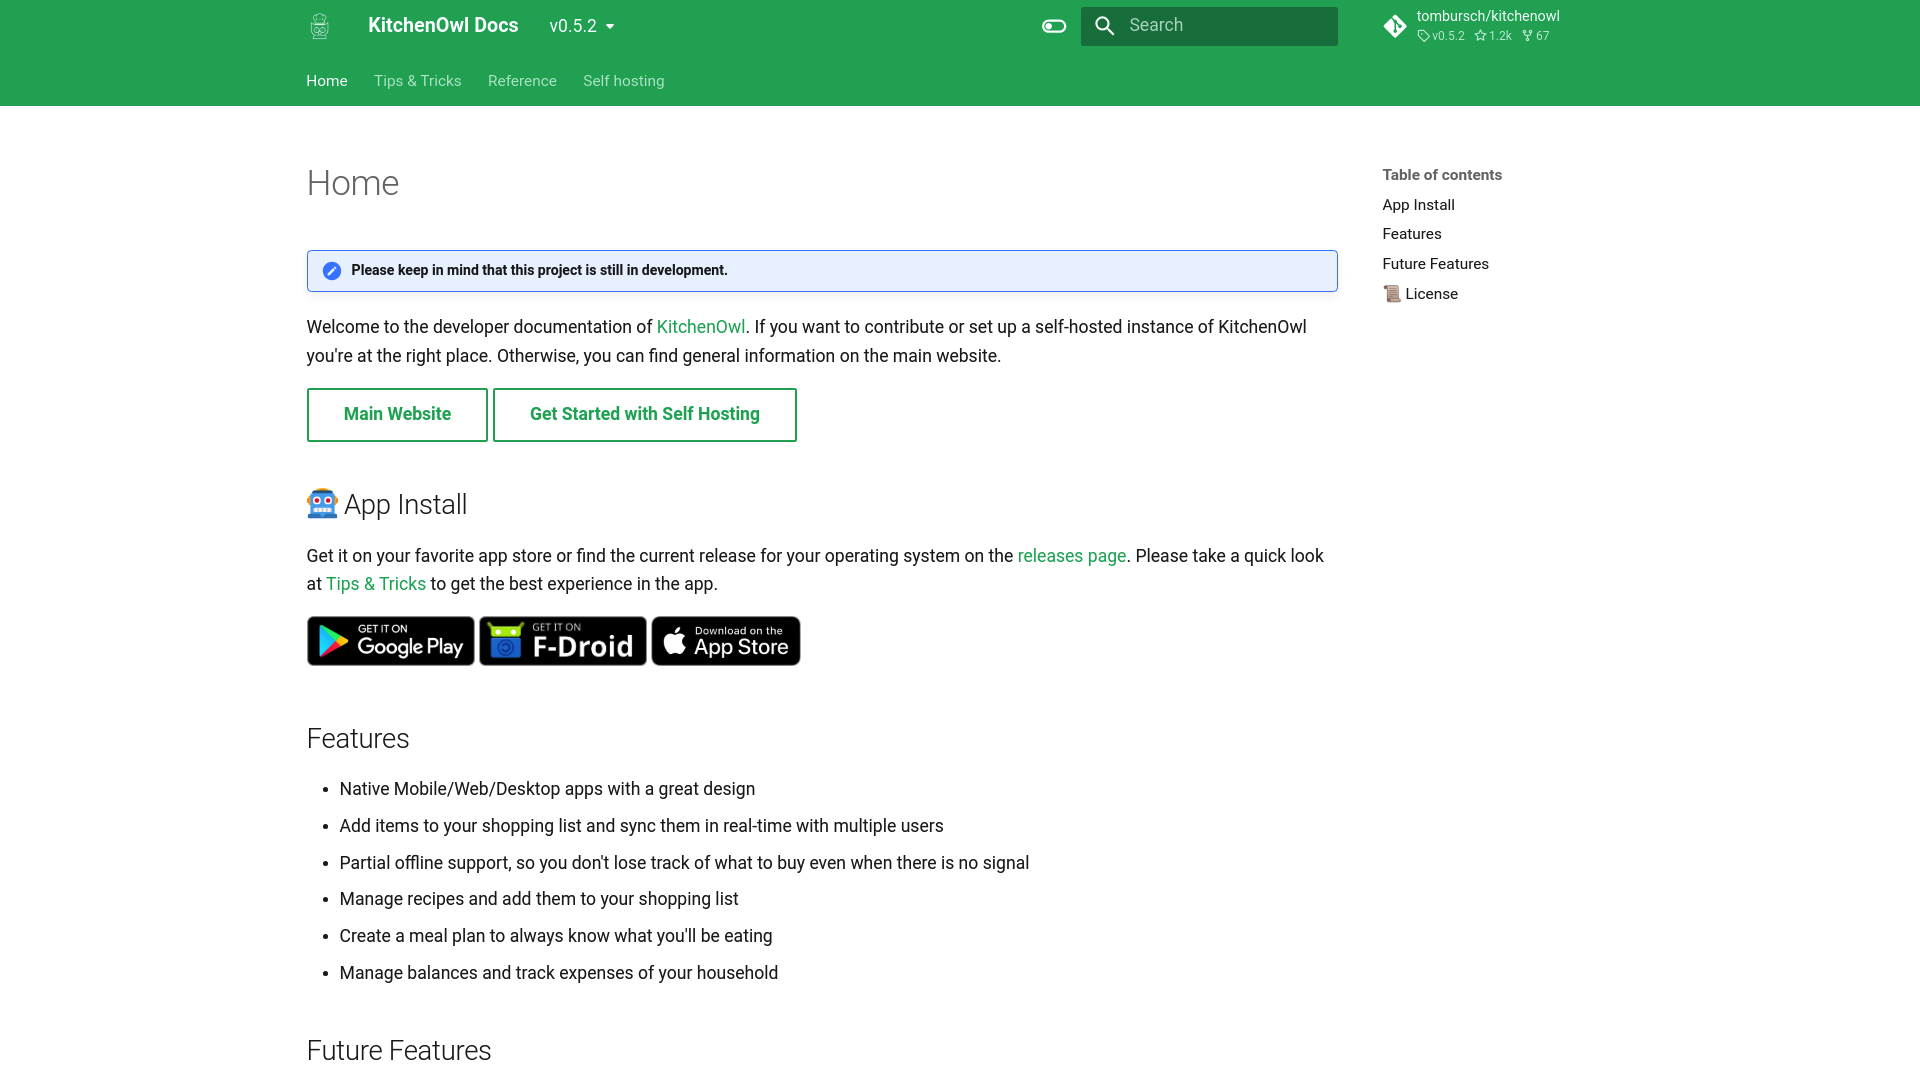
Task: Click the App Install table of contents link
Action: coord(1418,204)
